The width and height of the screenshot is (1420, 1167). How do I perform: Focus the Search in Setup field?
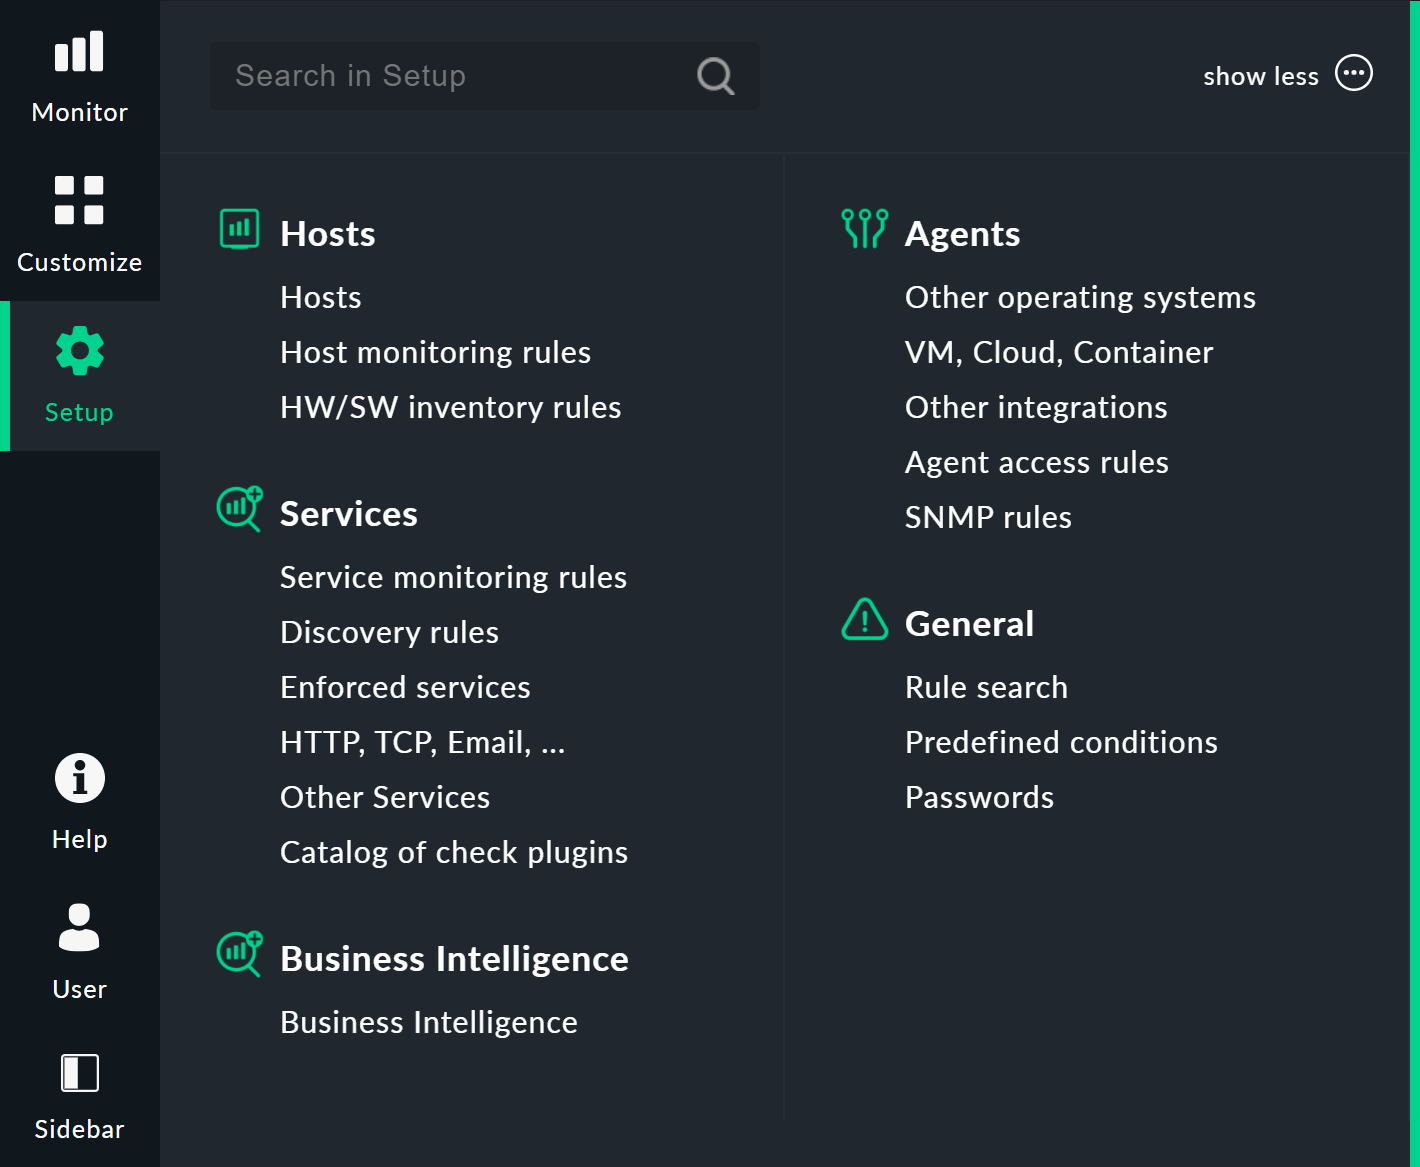(x=485, y=76)
